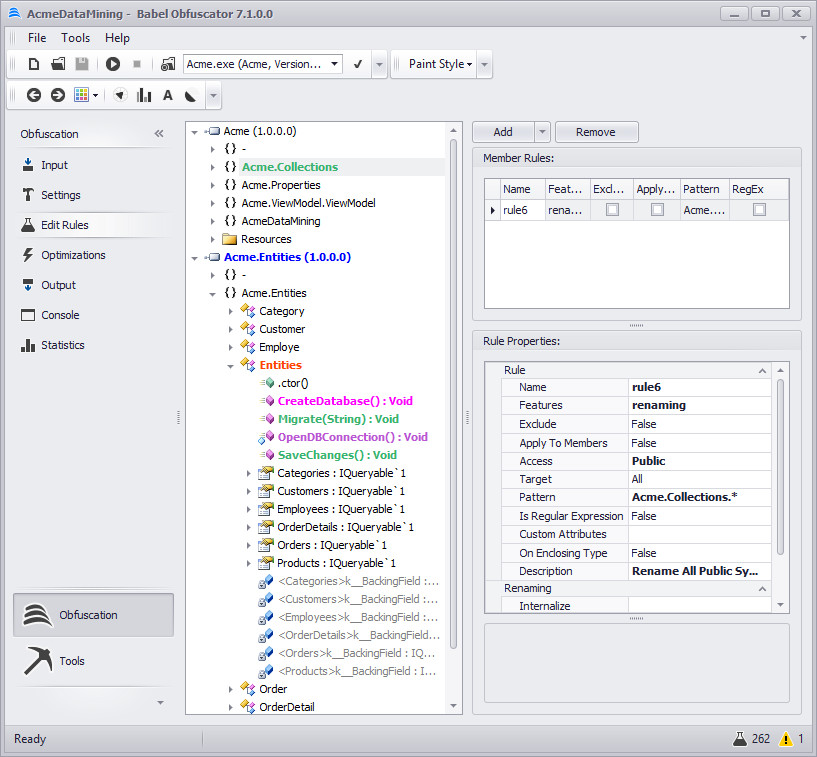Select the Customers : IQueryable`1 property

click(341, 491)
